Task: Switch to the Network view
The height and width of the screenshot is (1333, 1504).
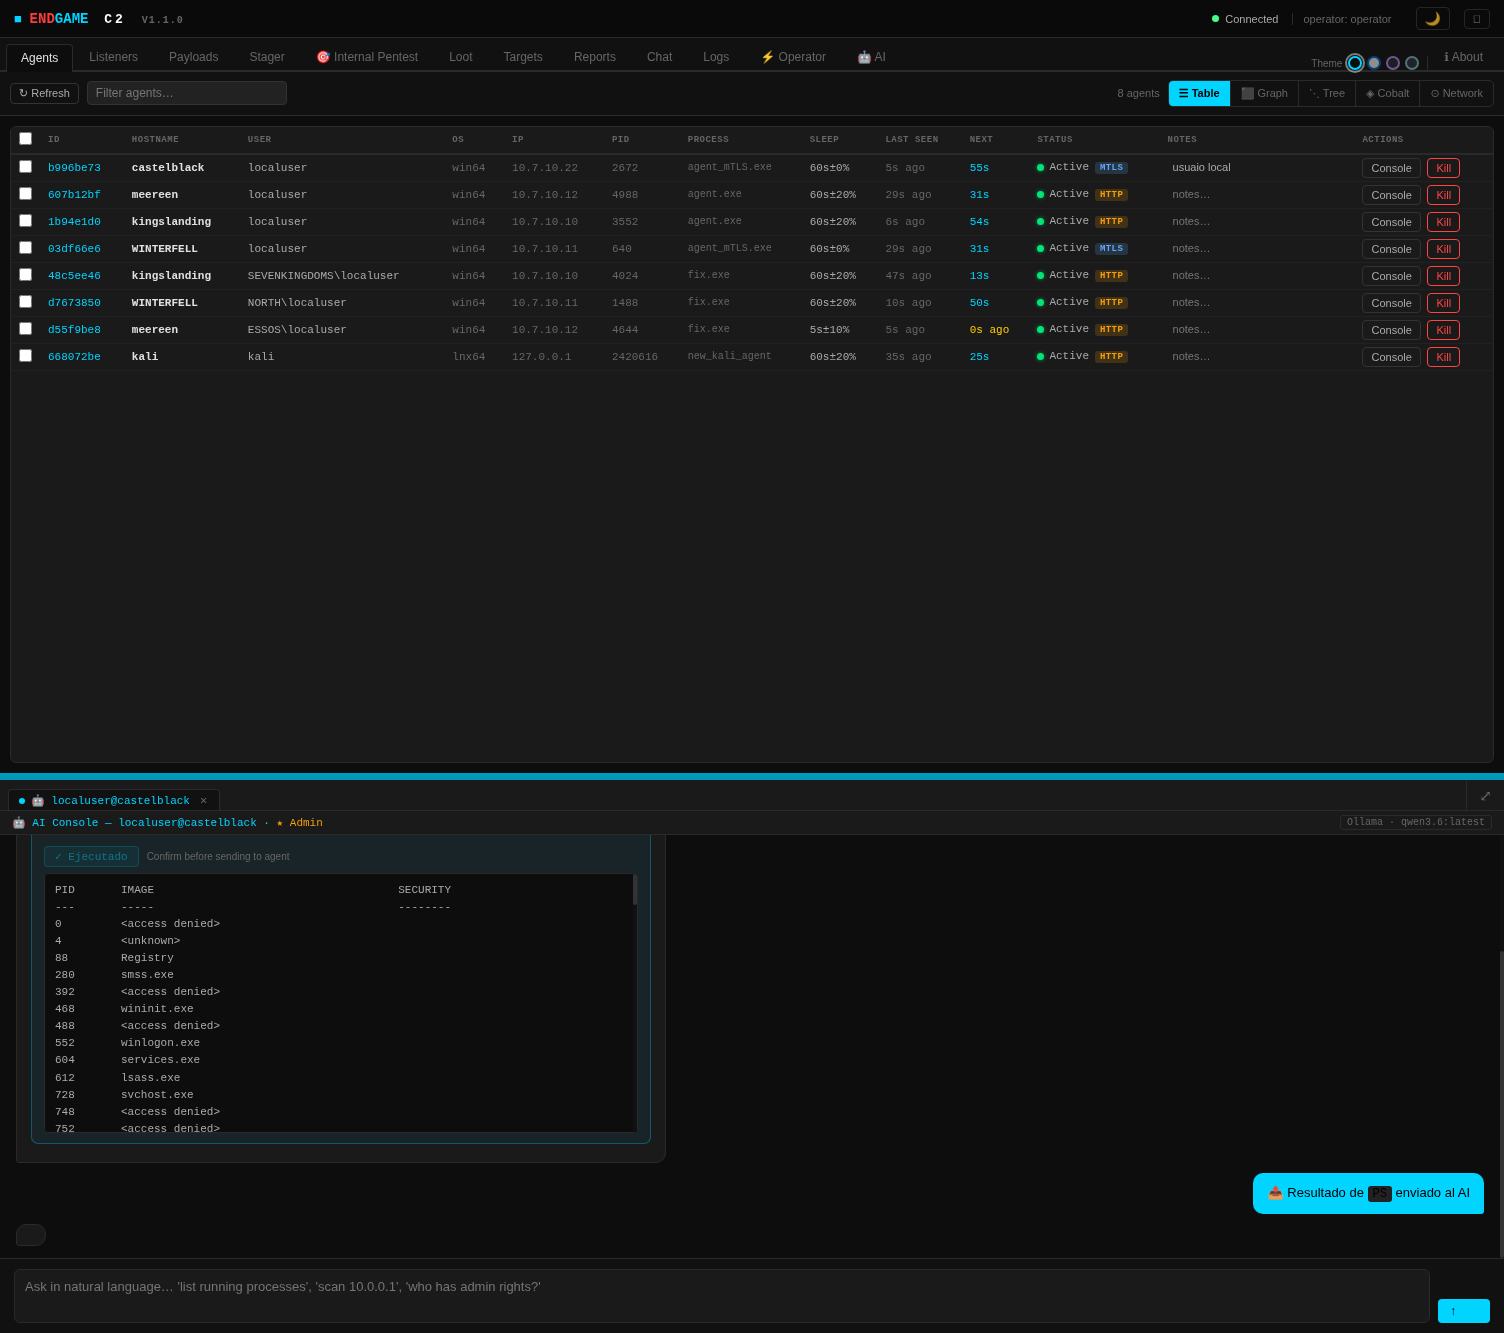Action: pos(1456,93)
